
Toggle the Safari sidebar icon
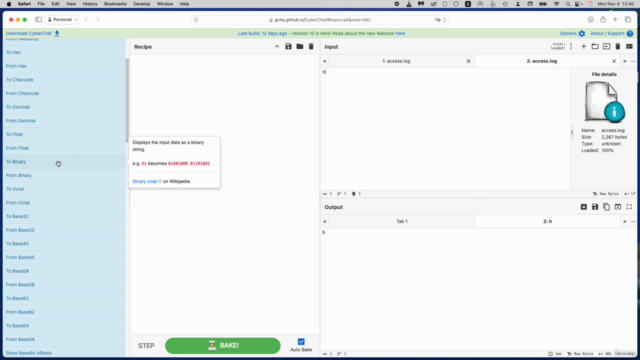(x=38, y=20)
